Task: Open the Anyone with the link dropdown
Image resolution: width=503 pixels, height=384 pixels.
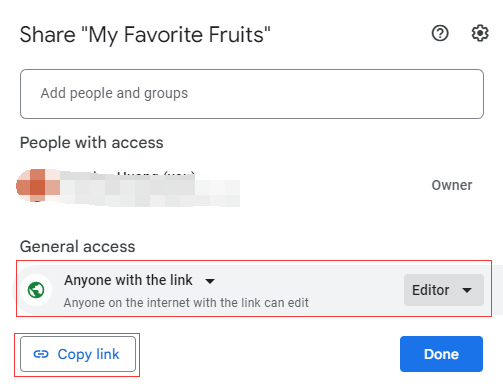Action: [x=140, y=280]
